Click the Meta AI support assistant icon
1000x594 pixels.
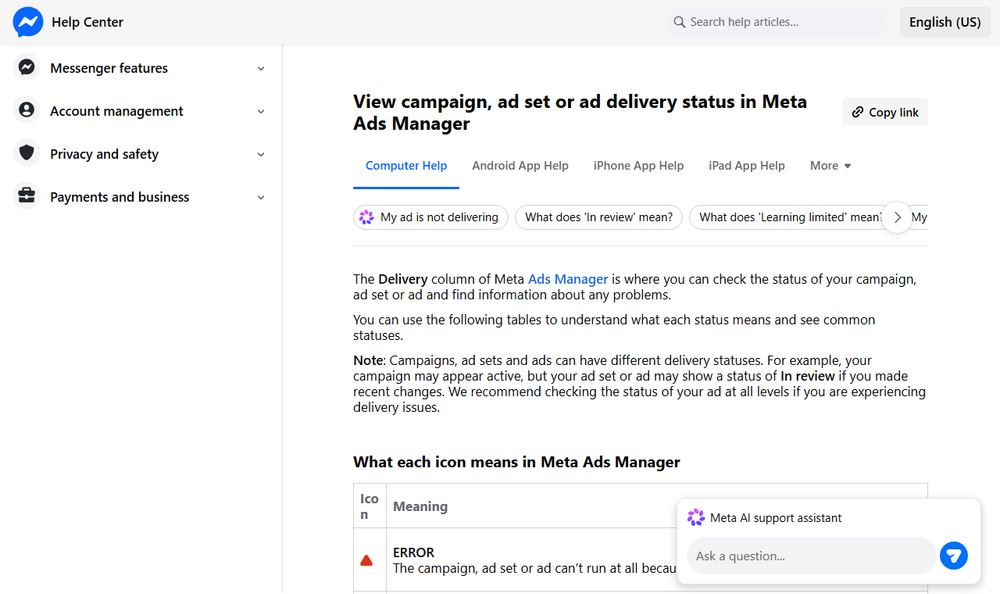click(696, 517)
